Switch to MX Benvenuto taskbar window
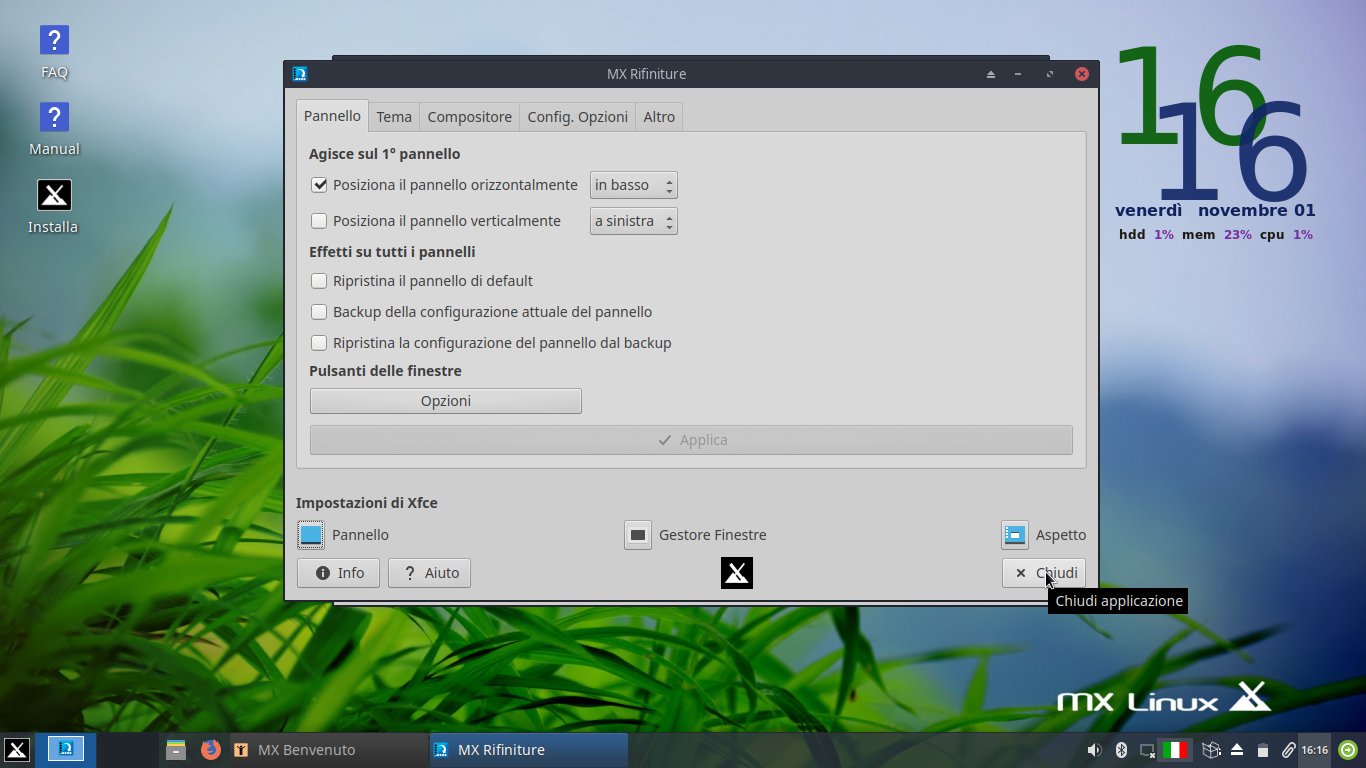1366x768 pixels. point(329,750)
